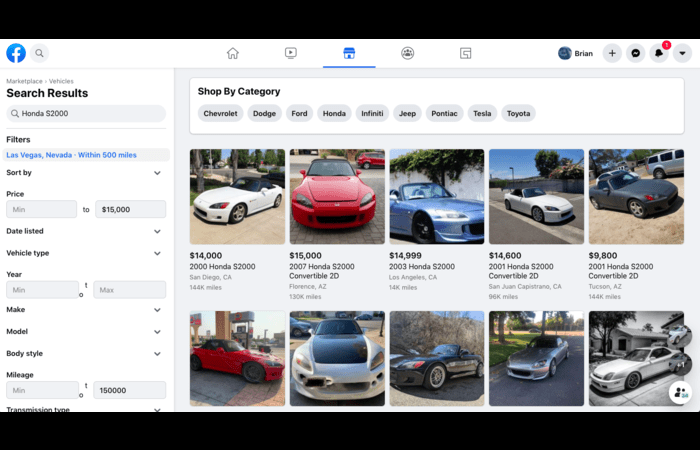The height and width of the screenshot is (450, 700).
Task: Open the red S2000 at gas station photo
Action: pyautogui.click(x=237, y=358)
